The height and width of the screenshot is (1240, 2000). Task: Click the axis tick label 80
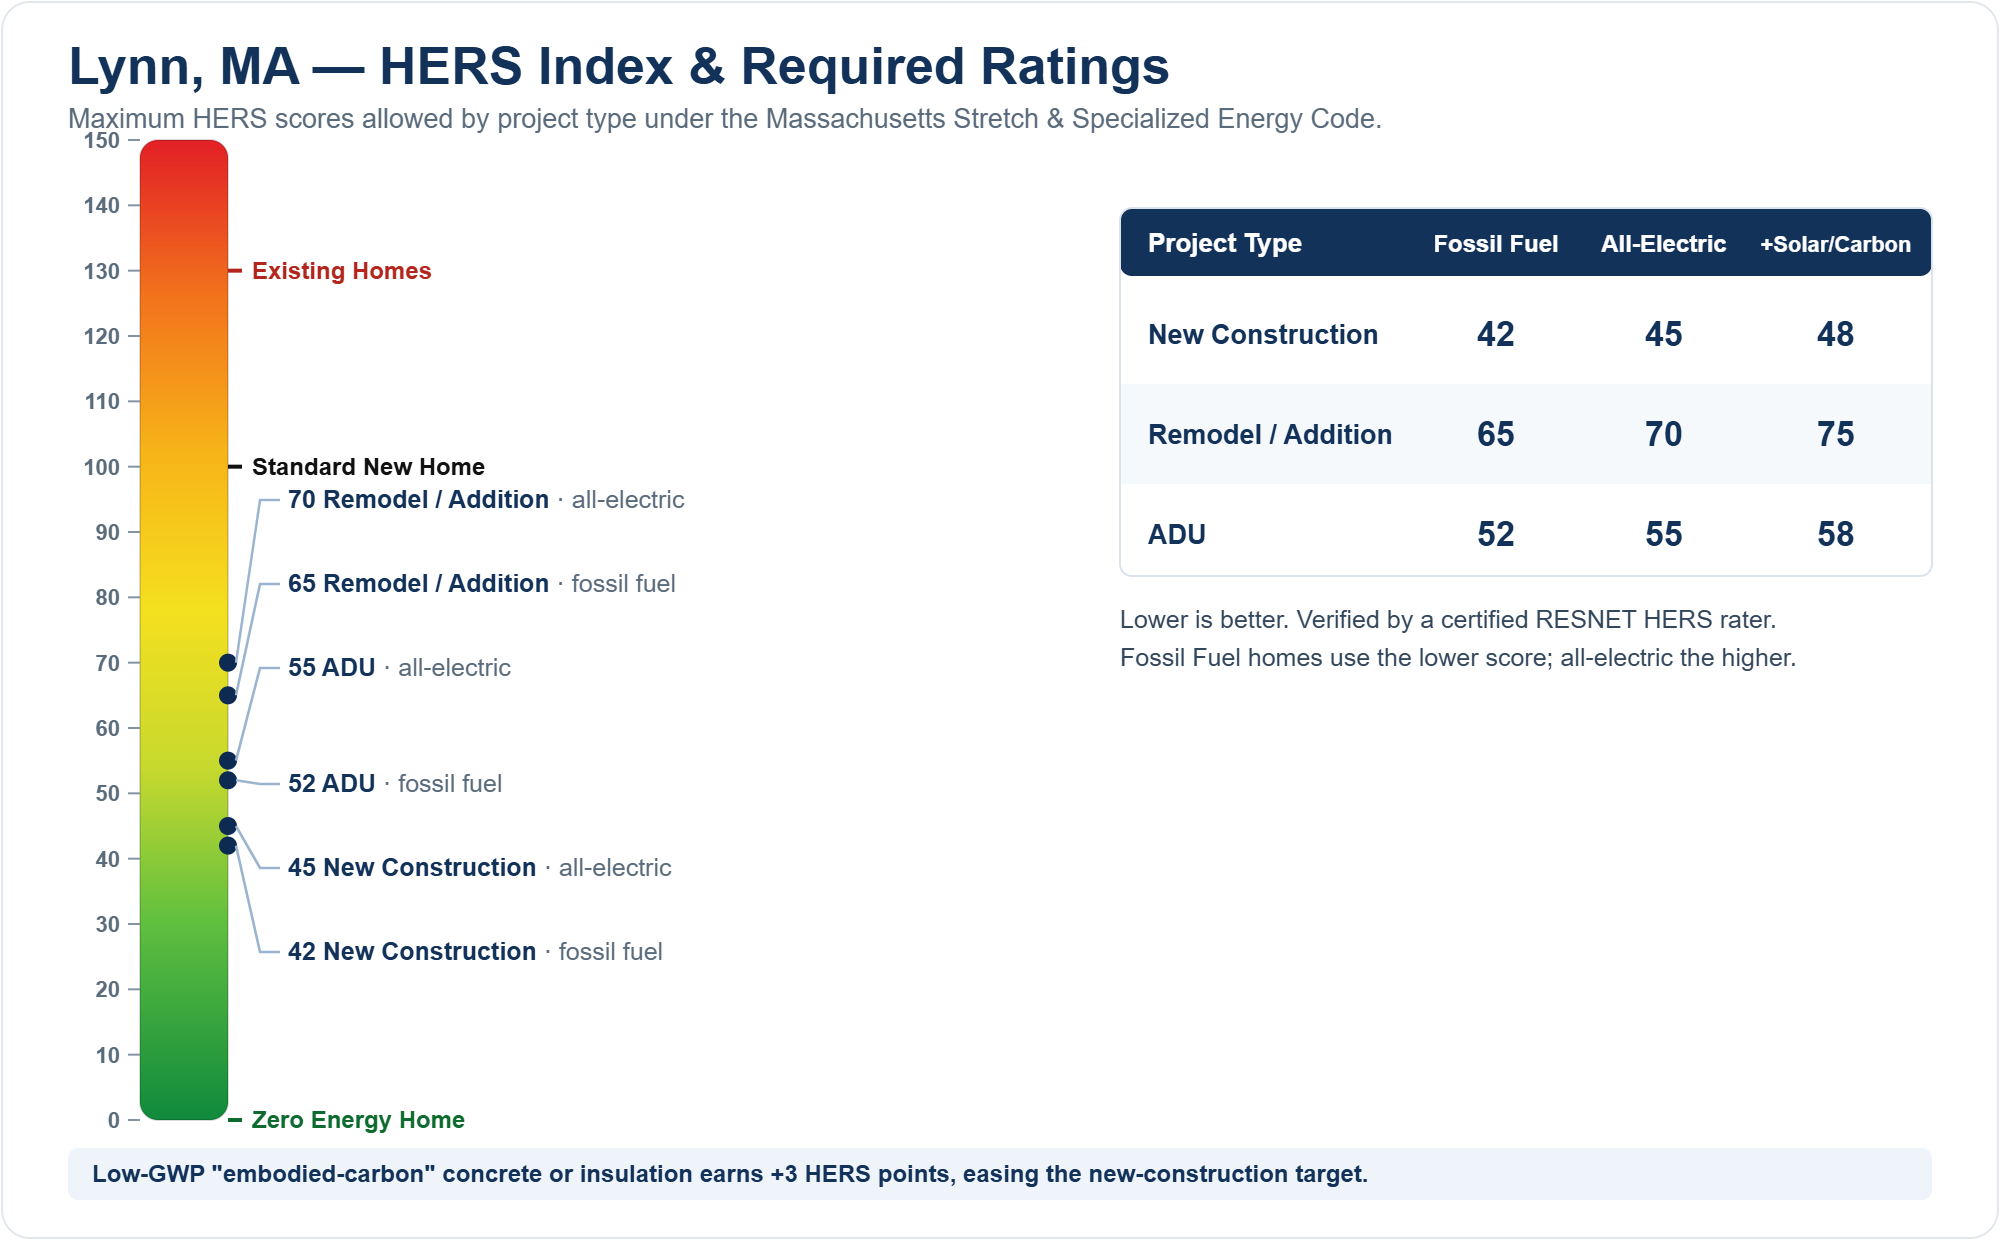[x=108, y=598]
